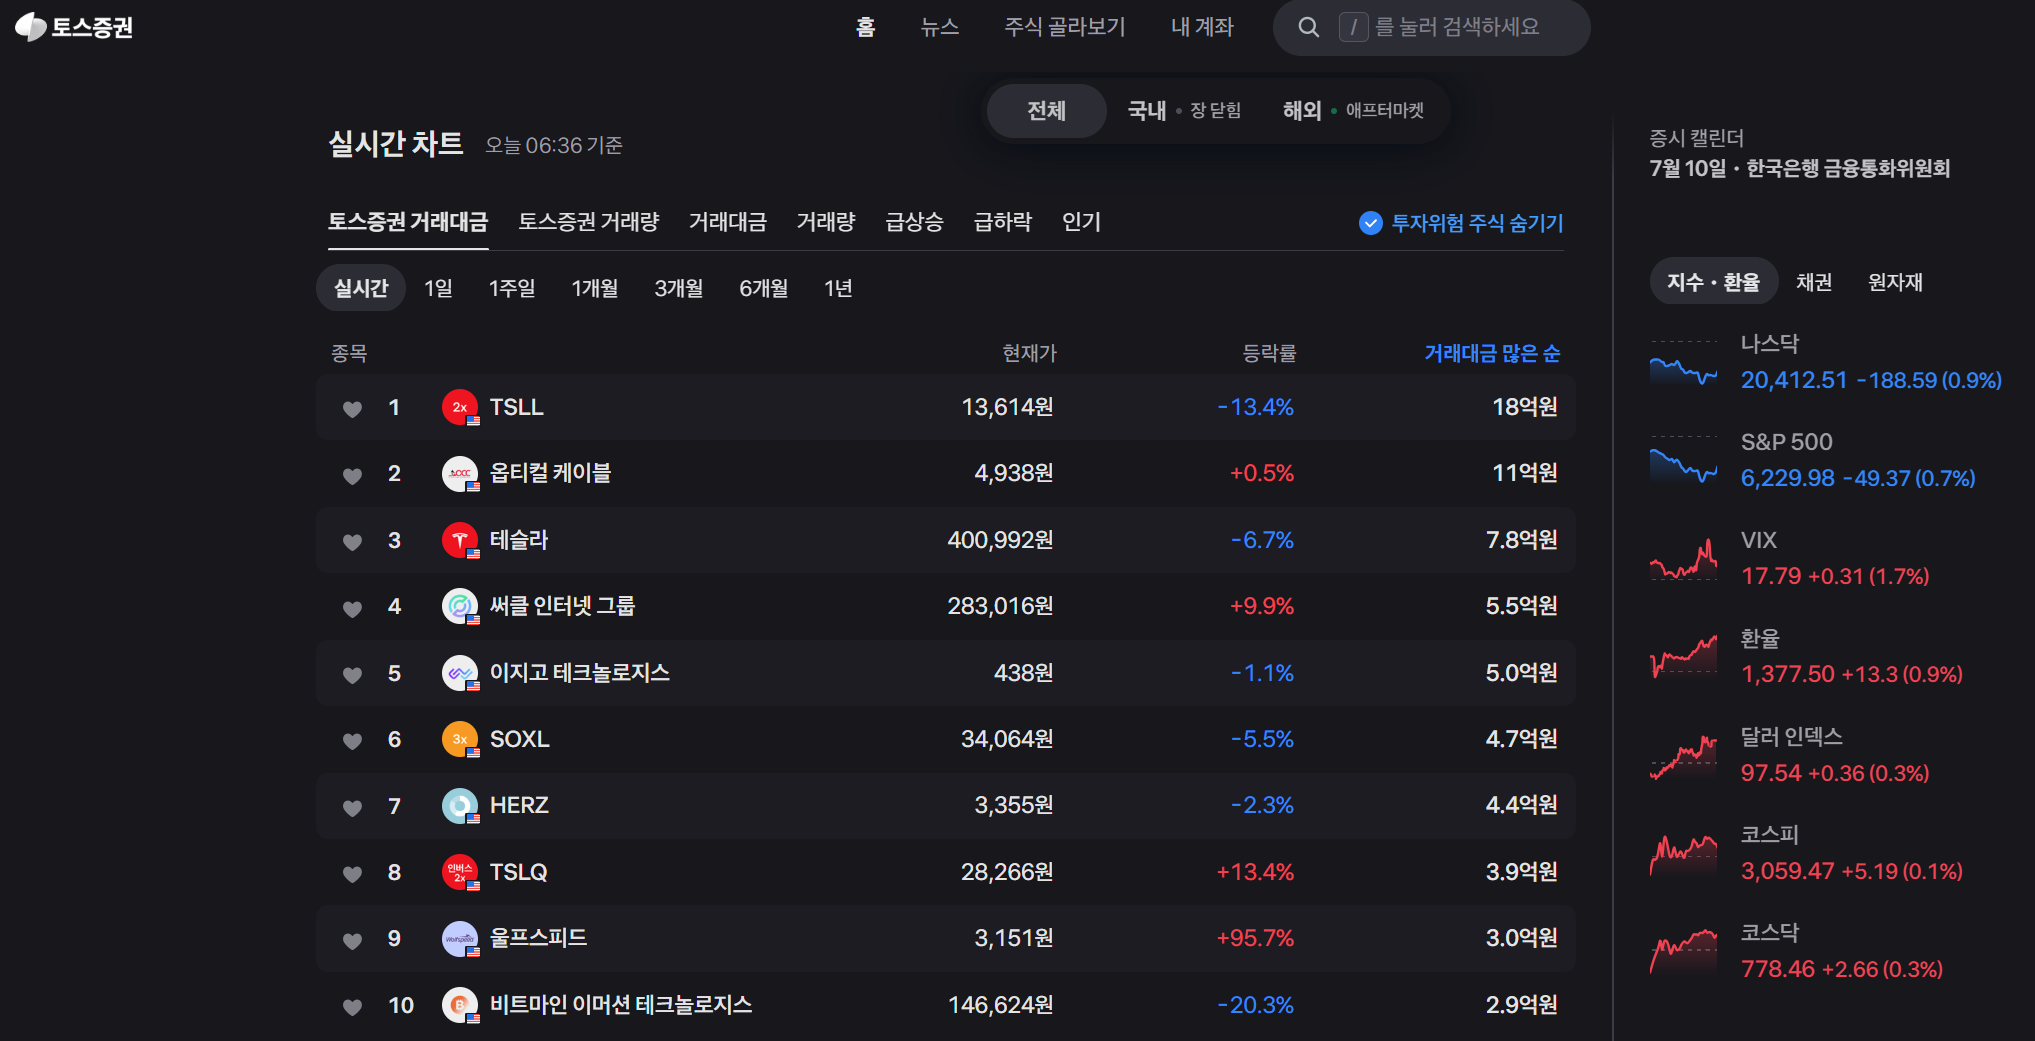Open 코스닥 chart thumbnail

coord(1684,952)
